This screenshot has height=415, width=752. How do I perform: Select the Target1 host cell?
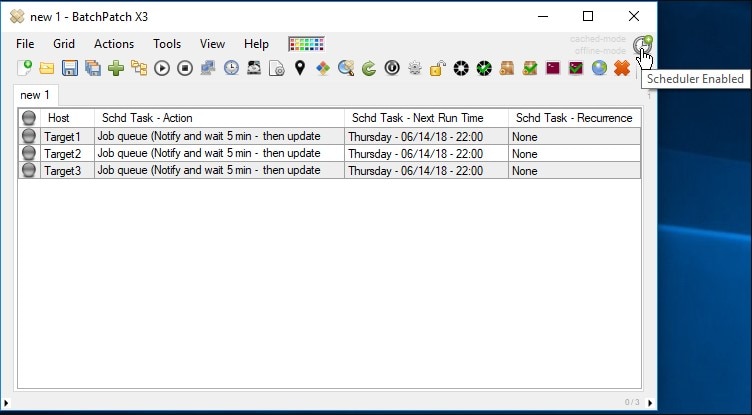pyautogui.click(x=67, y=136)
